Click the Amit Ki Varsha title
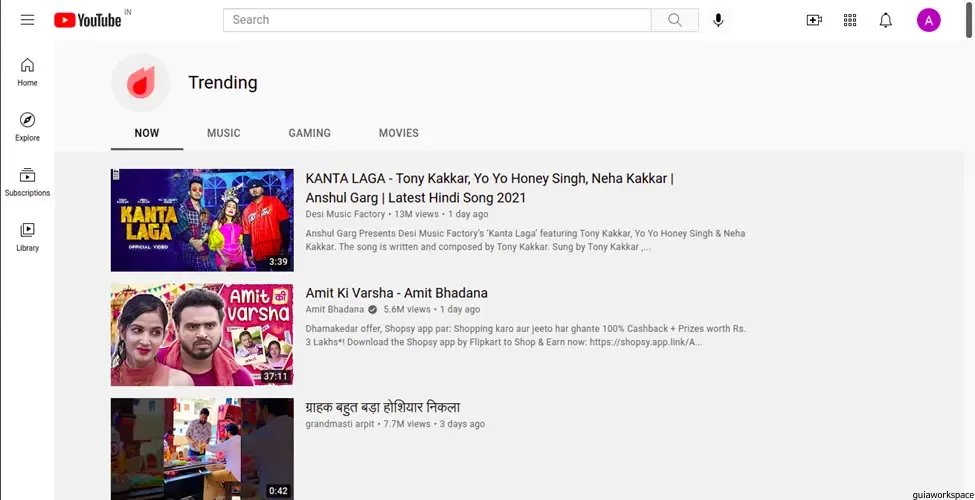The height and width of the screenshot is (500, 975). tap(397, 293)
